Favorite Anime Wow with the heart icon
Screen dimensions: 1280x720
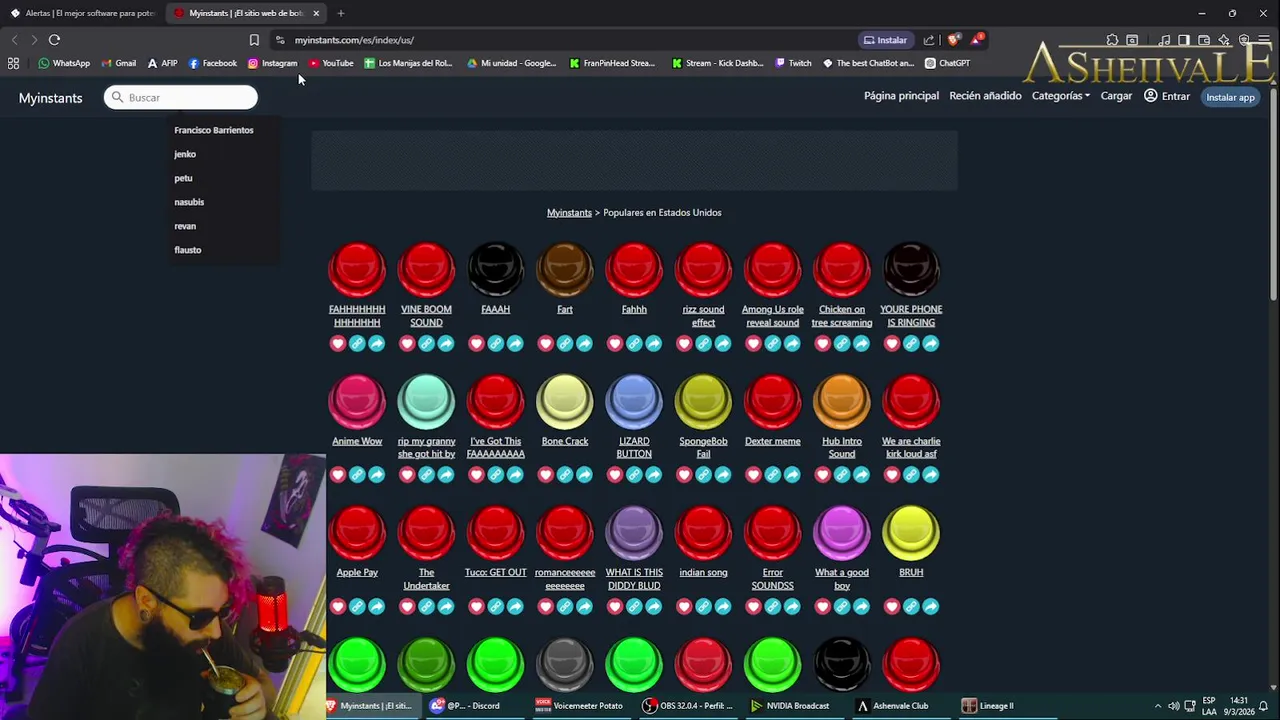(338, 475)
